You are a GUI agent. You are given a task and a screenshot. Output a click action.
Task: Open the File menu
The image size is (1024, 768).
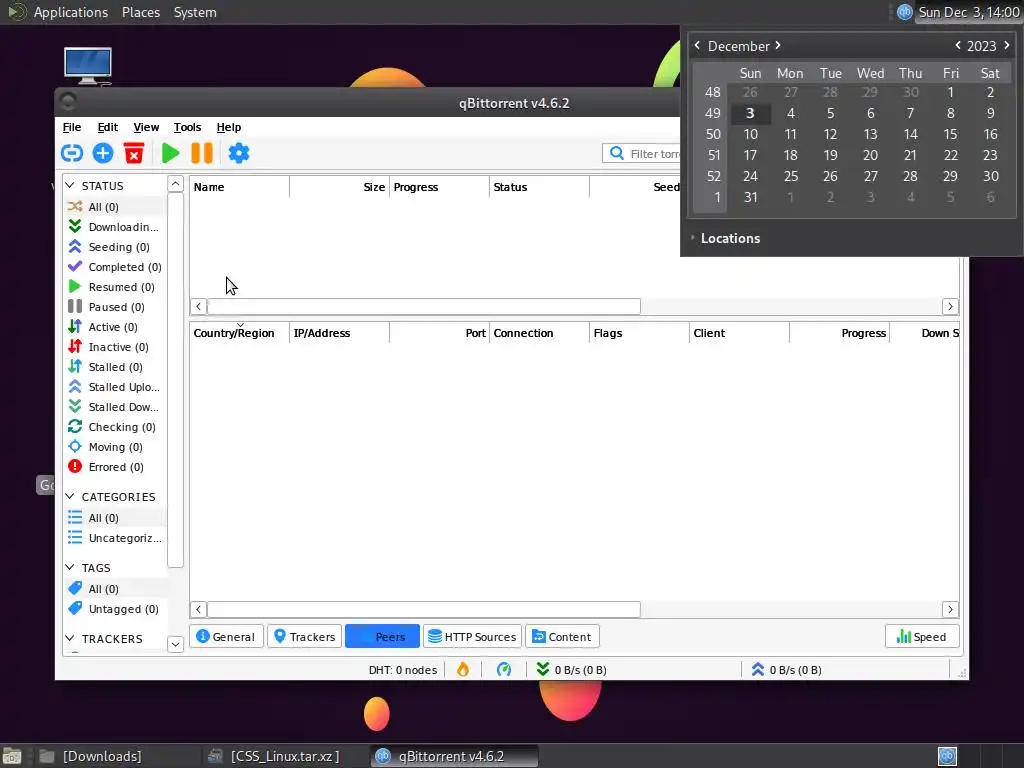click(72, 127)
